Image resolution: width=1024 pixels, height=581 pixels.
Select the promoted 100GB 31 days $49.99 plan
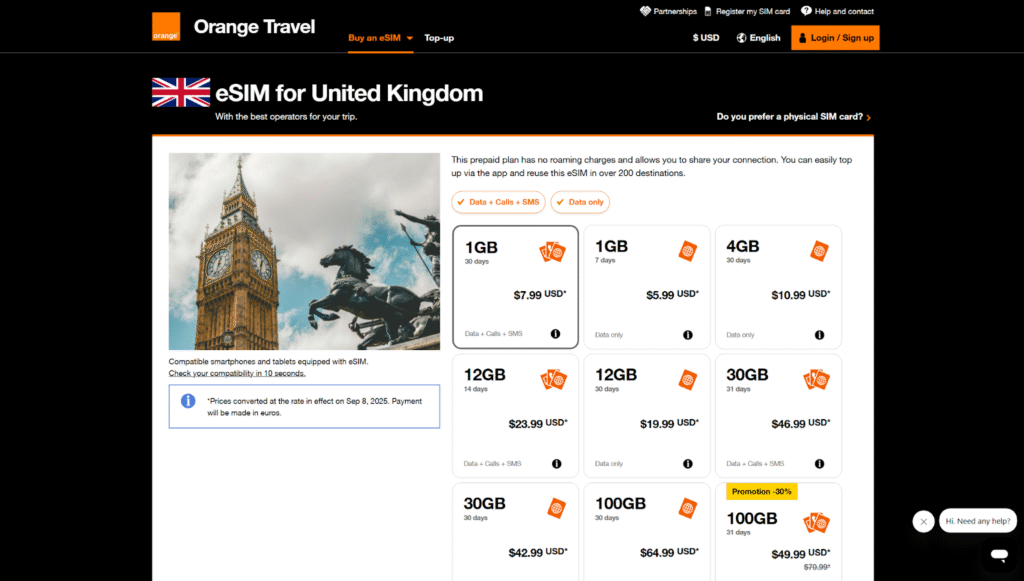click(x=778, y=532)
